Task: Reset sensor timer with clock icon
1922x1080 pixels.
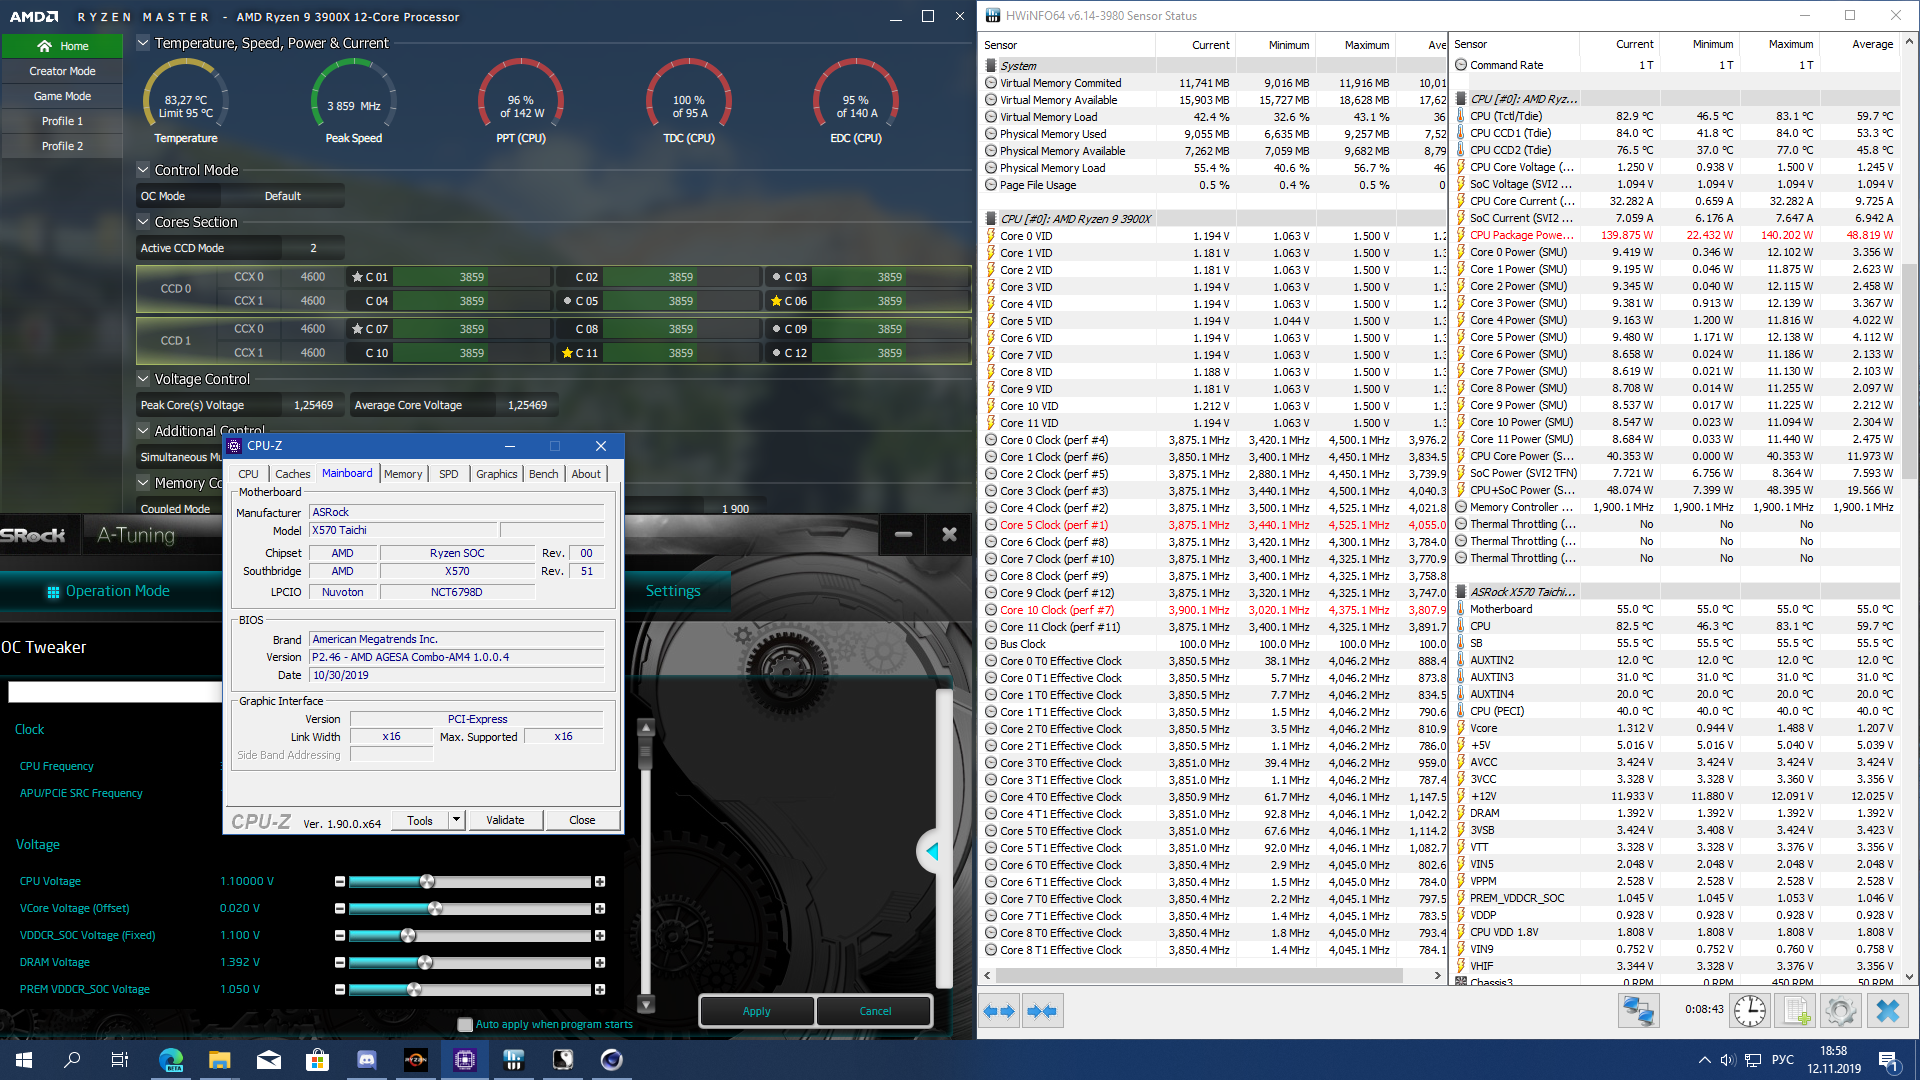Action: click(1749, 1012)
